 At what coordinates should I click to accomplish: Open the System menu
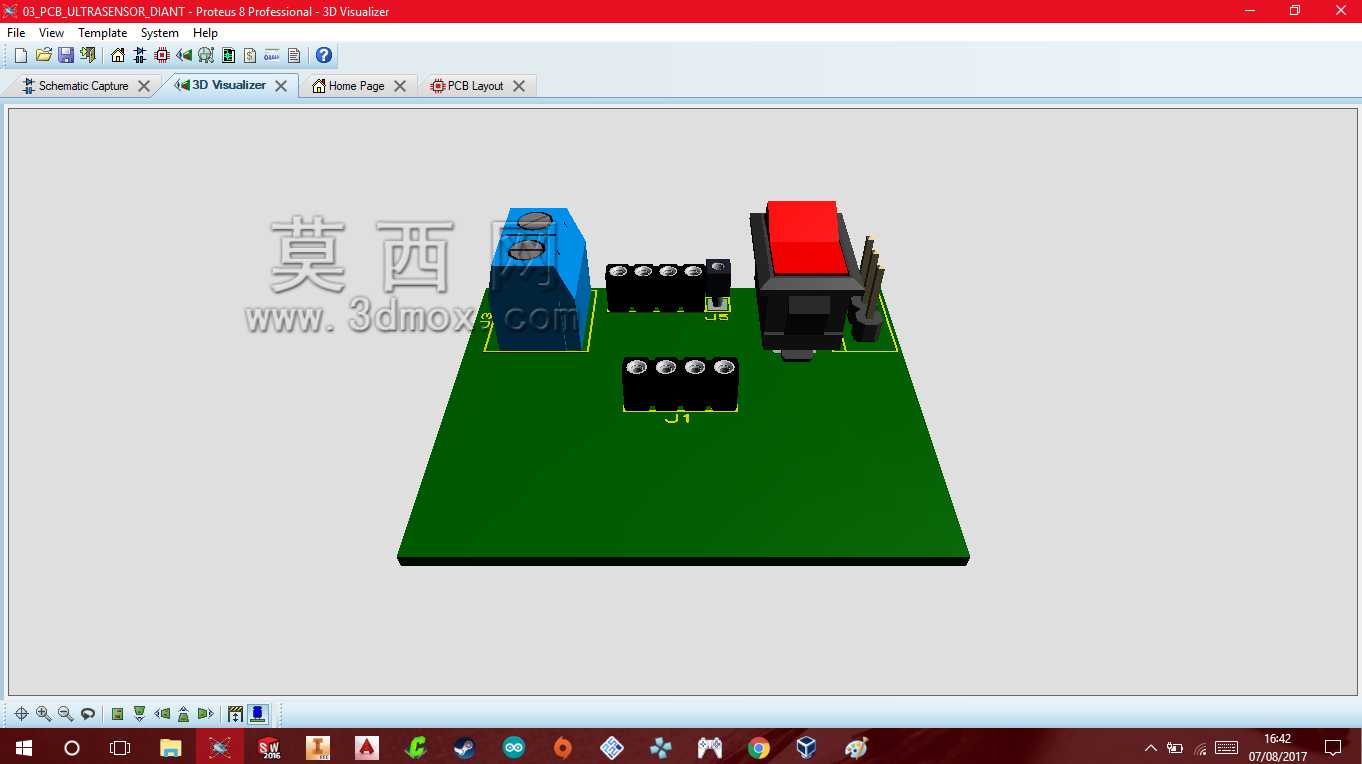(160, 33)
